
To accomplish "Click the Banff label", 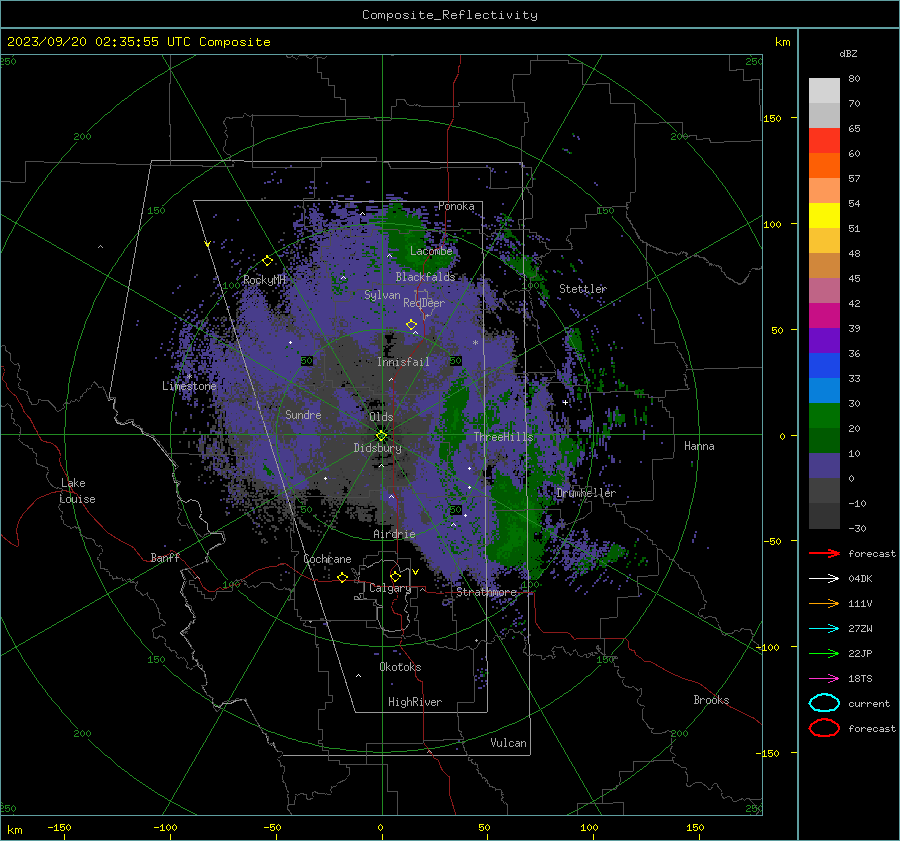I will (165, 558).
